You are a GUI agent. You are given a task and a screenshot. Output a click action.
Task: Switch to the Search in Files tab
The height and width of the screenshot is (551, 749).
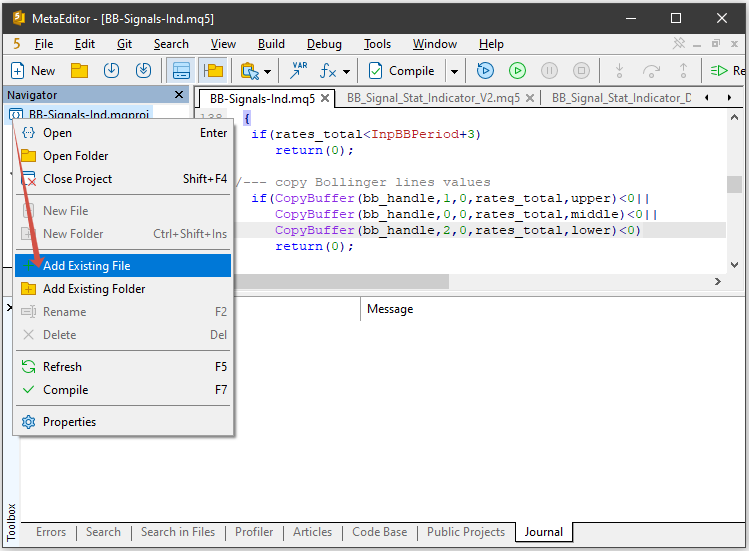click(178, 532)
